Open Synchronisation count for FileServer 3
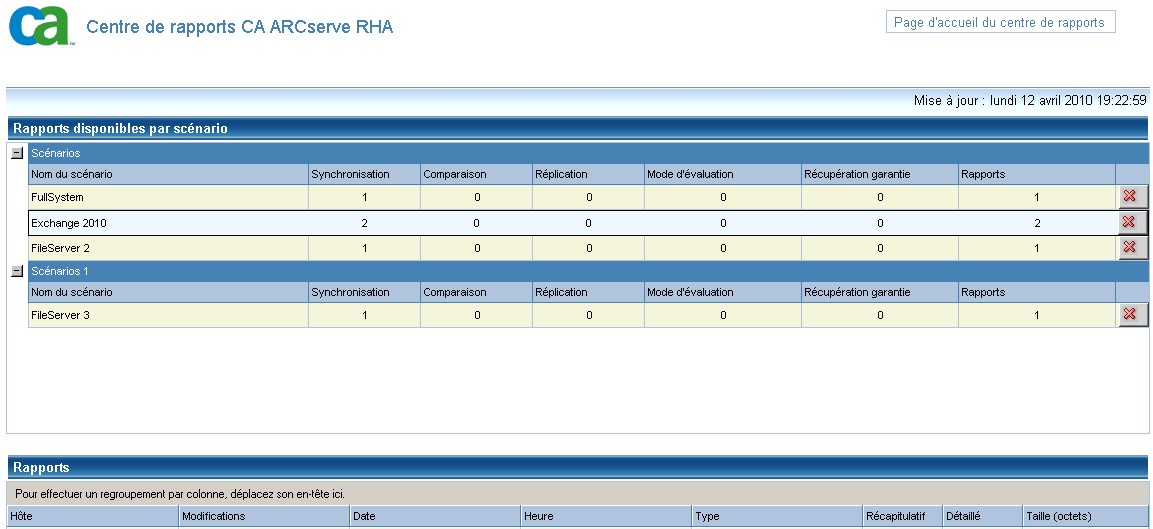This screenshot has height=529, width=1153. (x=365, y=315)
